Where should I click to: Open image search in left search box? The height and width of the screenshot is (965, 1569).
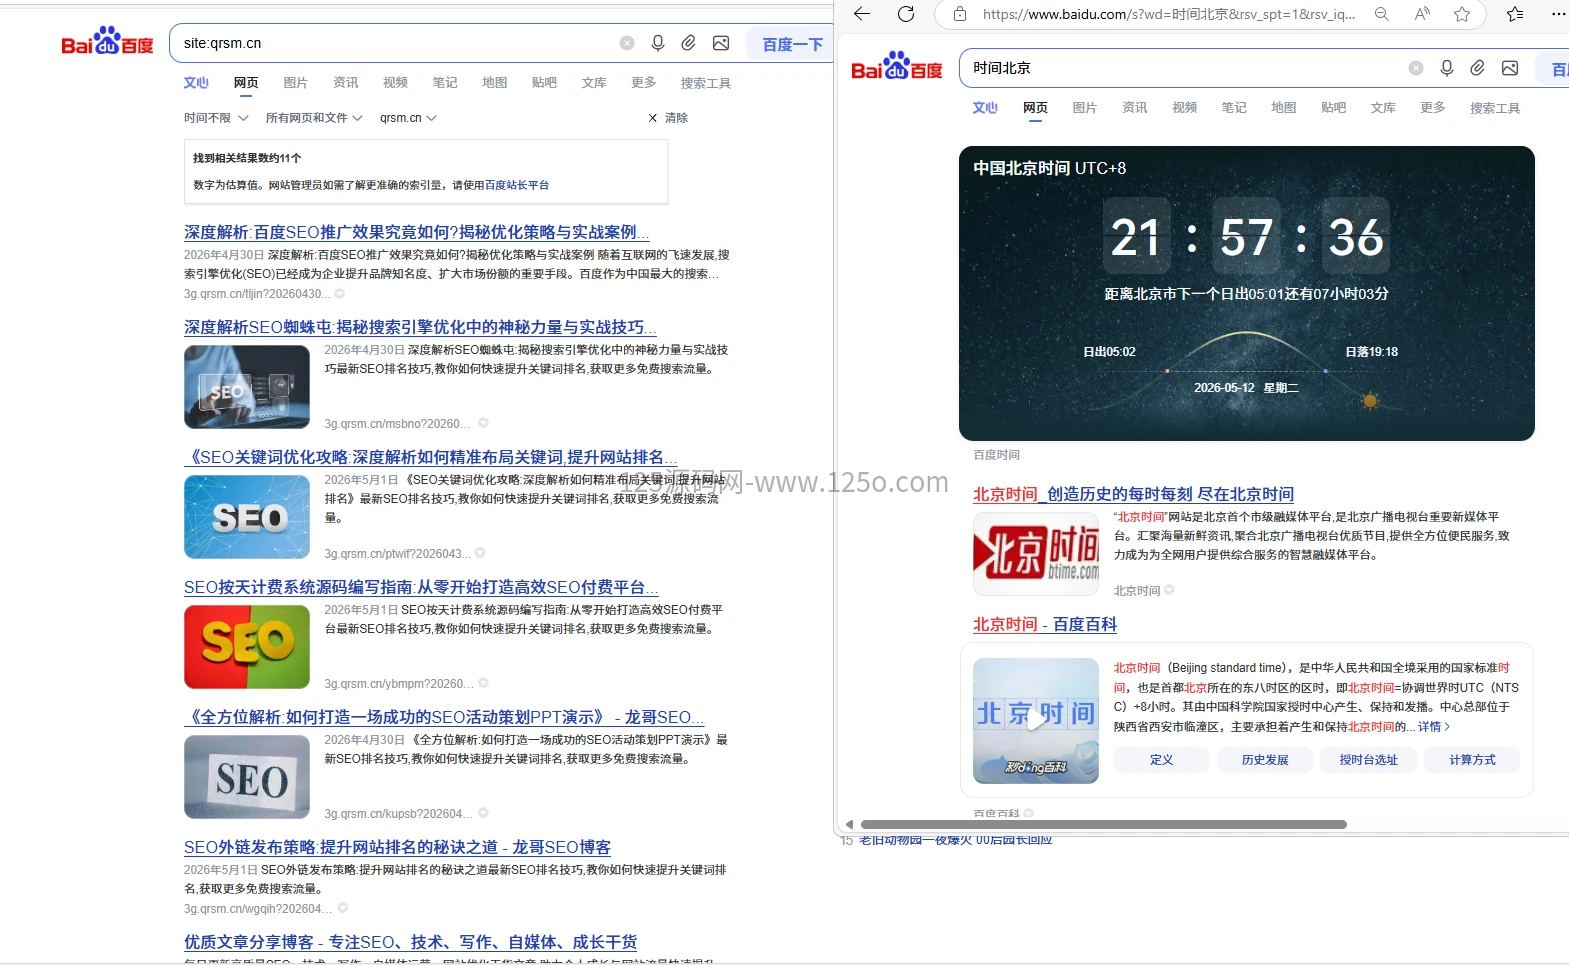[x=721, y=43]
